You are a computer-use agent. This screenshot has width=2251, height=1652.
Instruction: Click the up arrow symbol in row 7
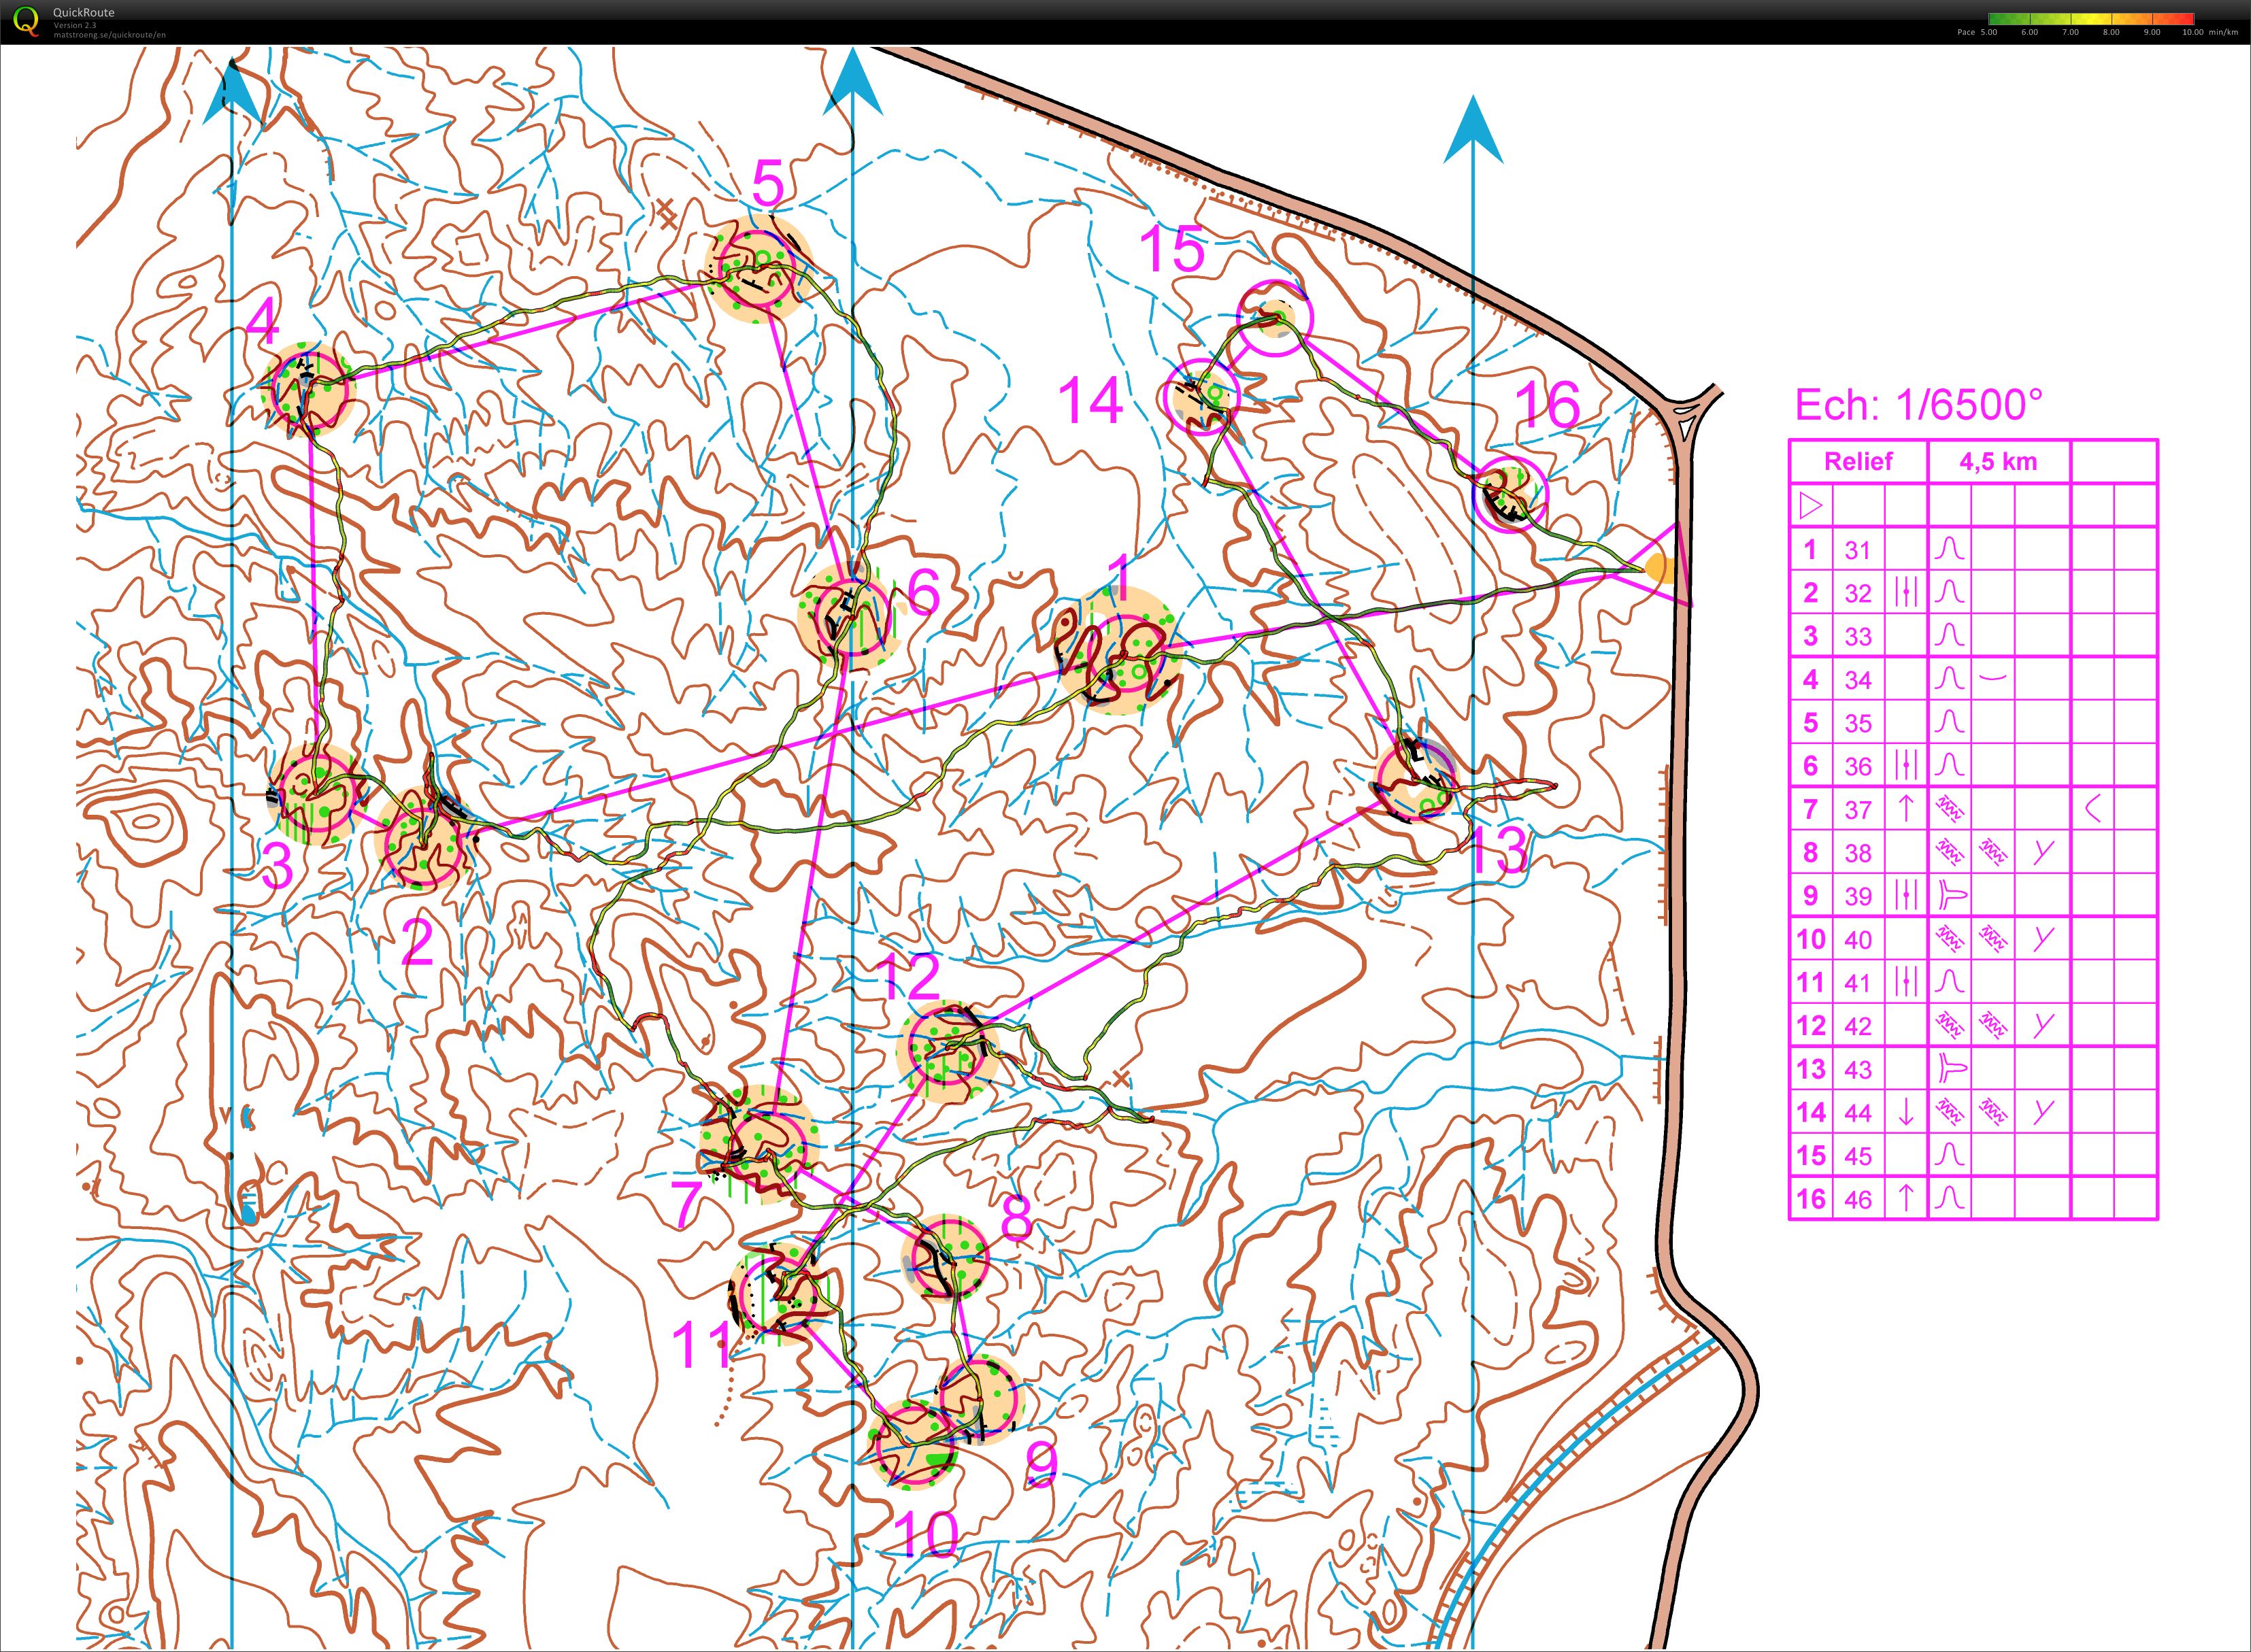click(1906, 808)
